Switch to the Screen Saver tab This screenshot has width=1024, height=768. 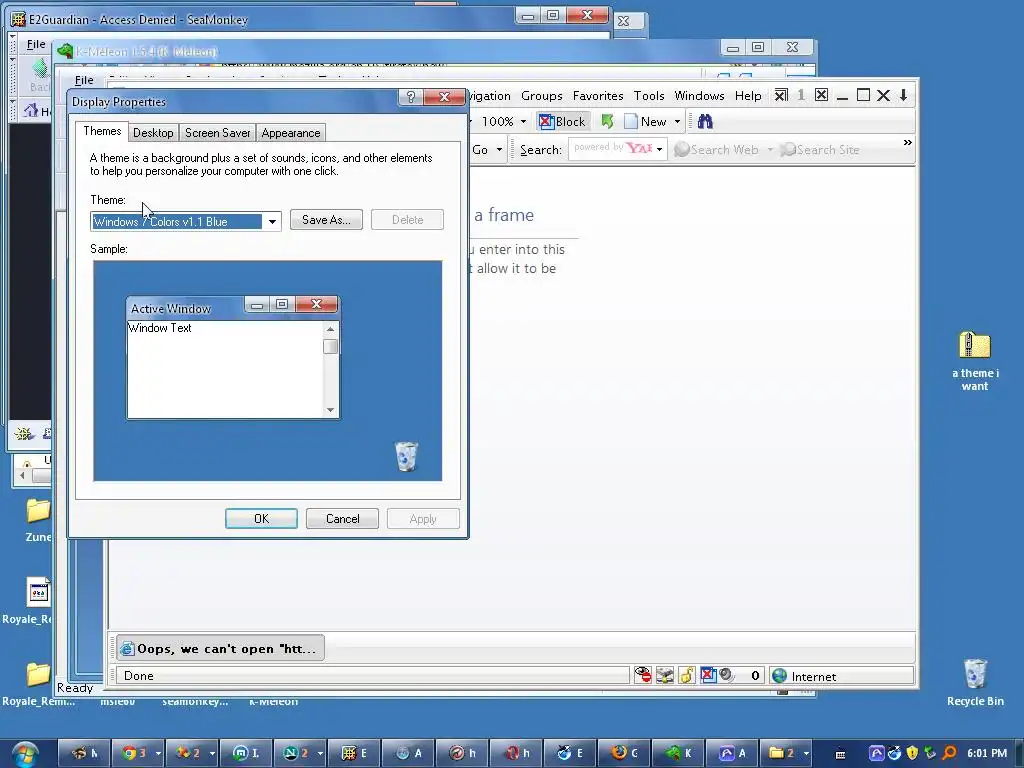[217, 133]
